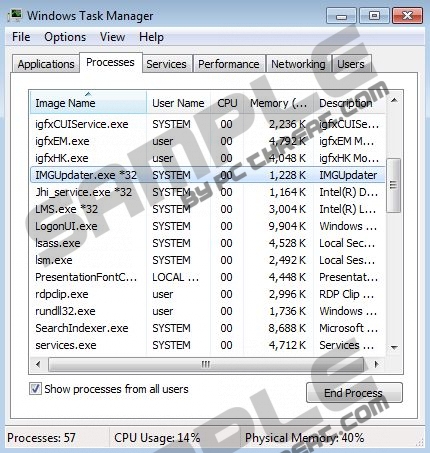Click the End Process button
This screenshot has width=430, height=453.
tap(354, 393)
